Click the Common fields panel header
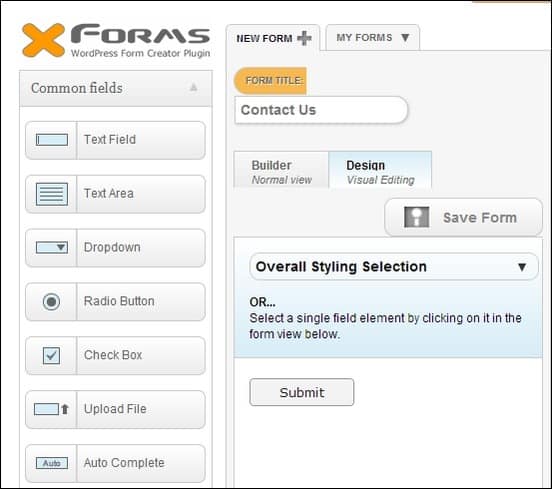552x489 pixels. [x=116, y=88]
